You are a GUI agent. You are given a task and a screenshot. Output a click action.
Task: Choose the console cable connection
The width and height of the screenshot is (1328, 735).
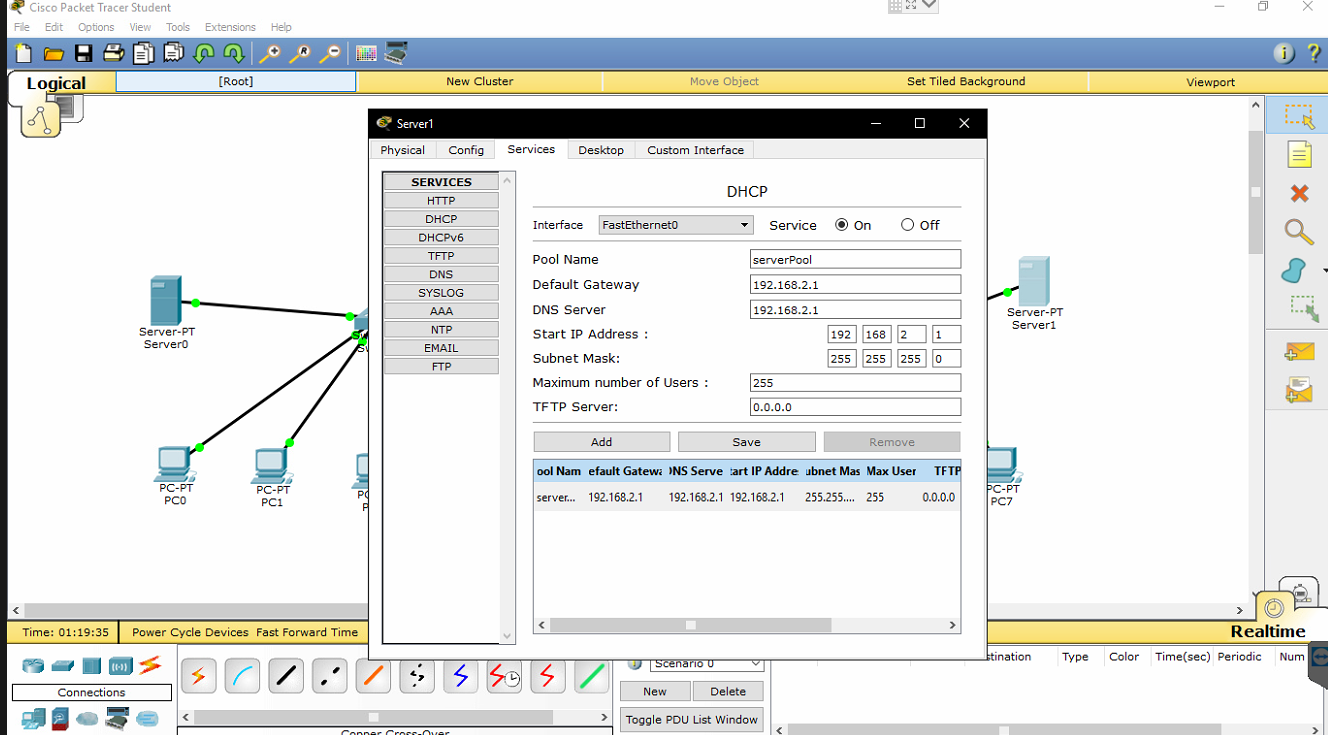pyautogui.click(x=242, y=676)
